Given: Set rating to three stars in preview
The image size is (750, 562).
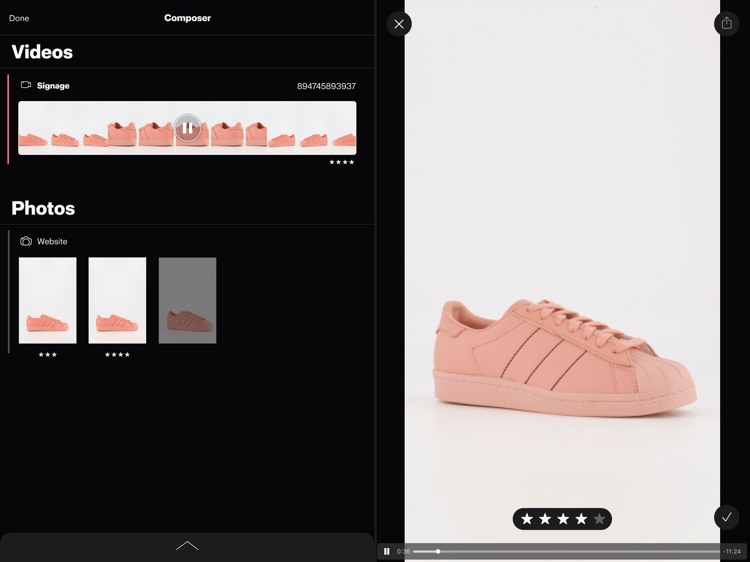Looking at the screenshot, I should tap(563, 519).
